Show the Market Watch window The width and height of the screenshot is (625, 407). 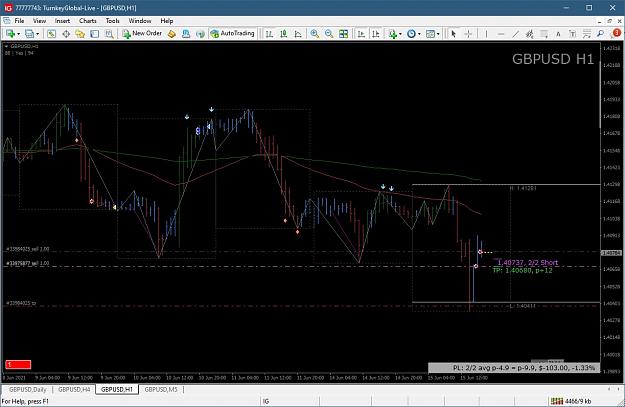(x=51, y=34)
